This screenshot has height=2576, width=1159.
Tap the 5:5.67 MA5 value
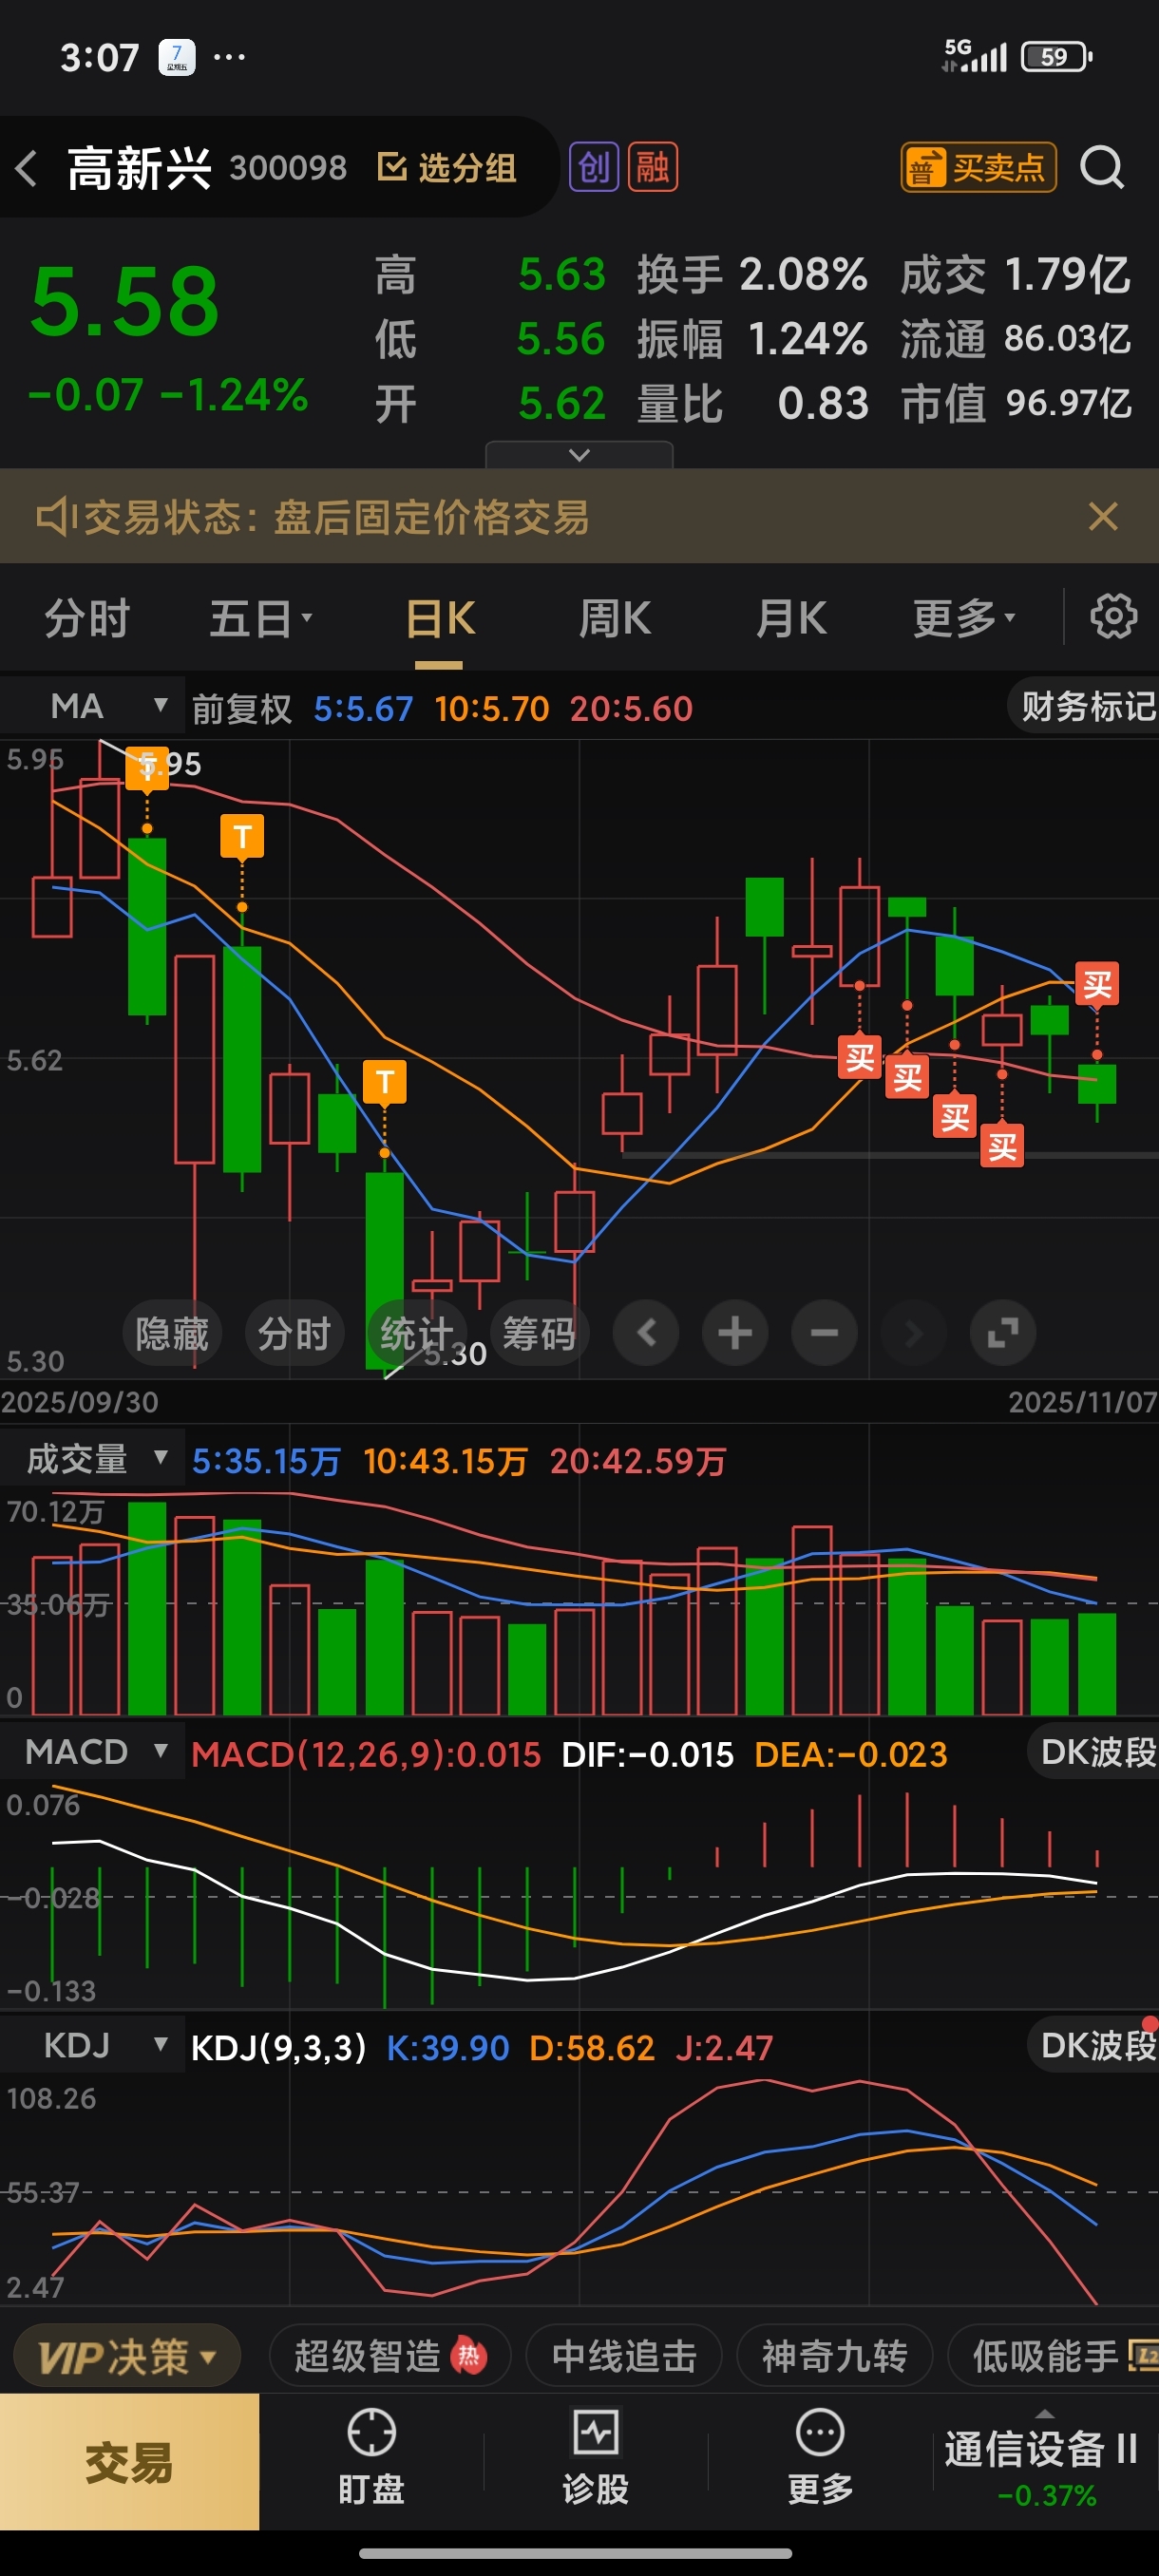363,708
